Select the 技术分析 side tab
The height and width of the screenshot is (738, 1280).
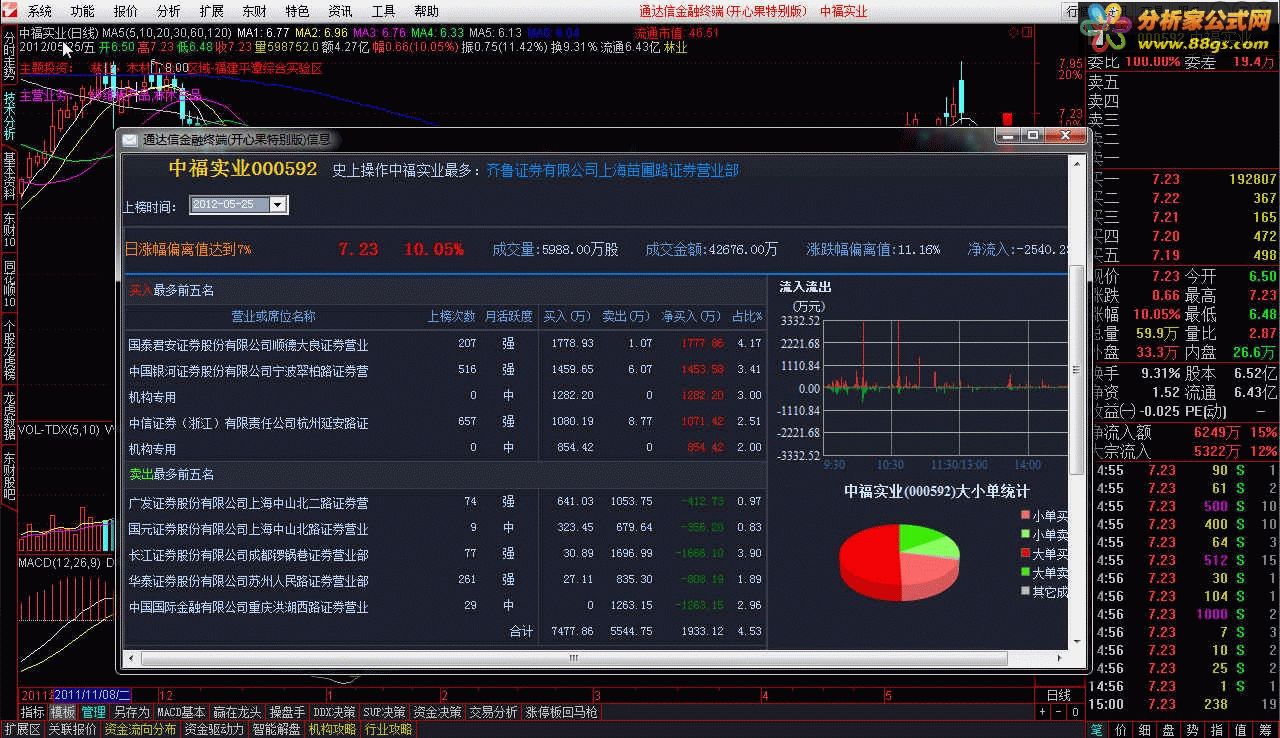pyautogui.click(x=9, y=117)
